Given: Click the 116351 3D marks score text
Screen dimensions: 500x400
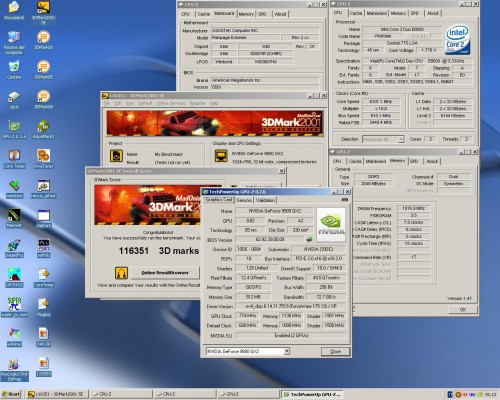Looking at the screenshot, I should pyautogui.click(x=159, y=251).
